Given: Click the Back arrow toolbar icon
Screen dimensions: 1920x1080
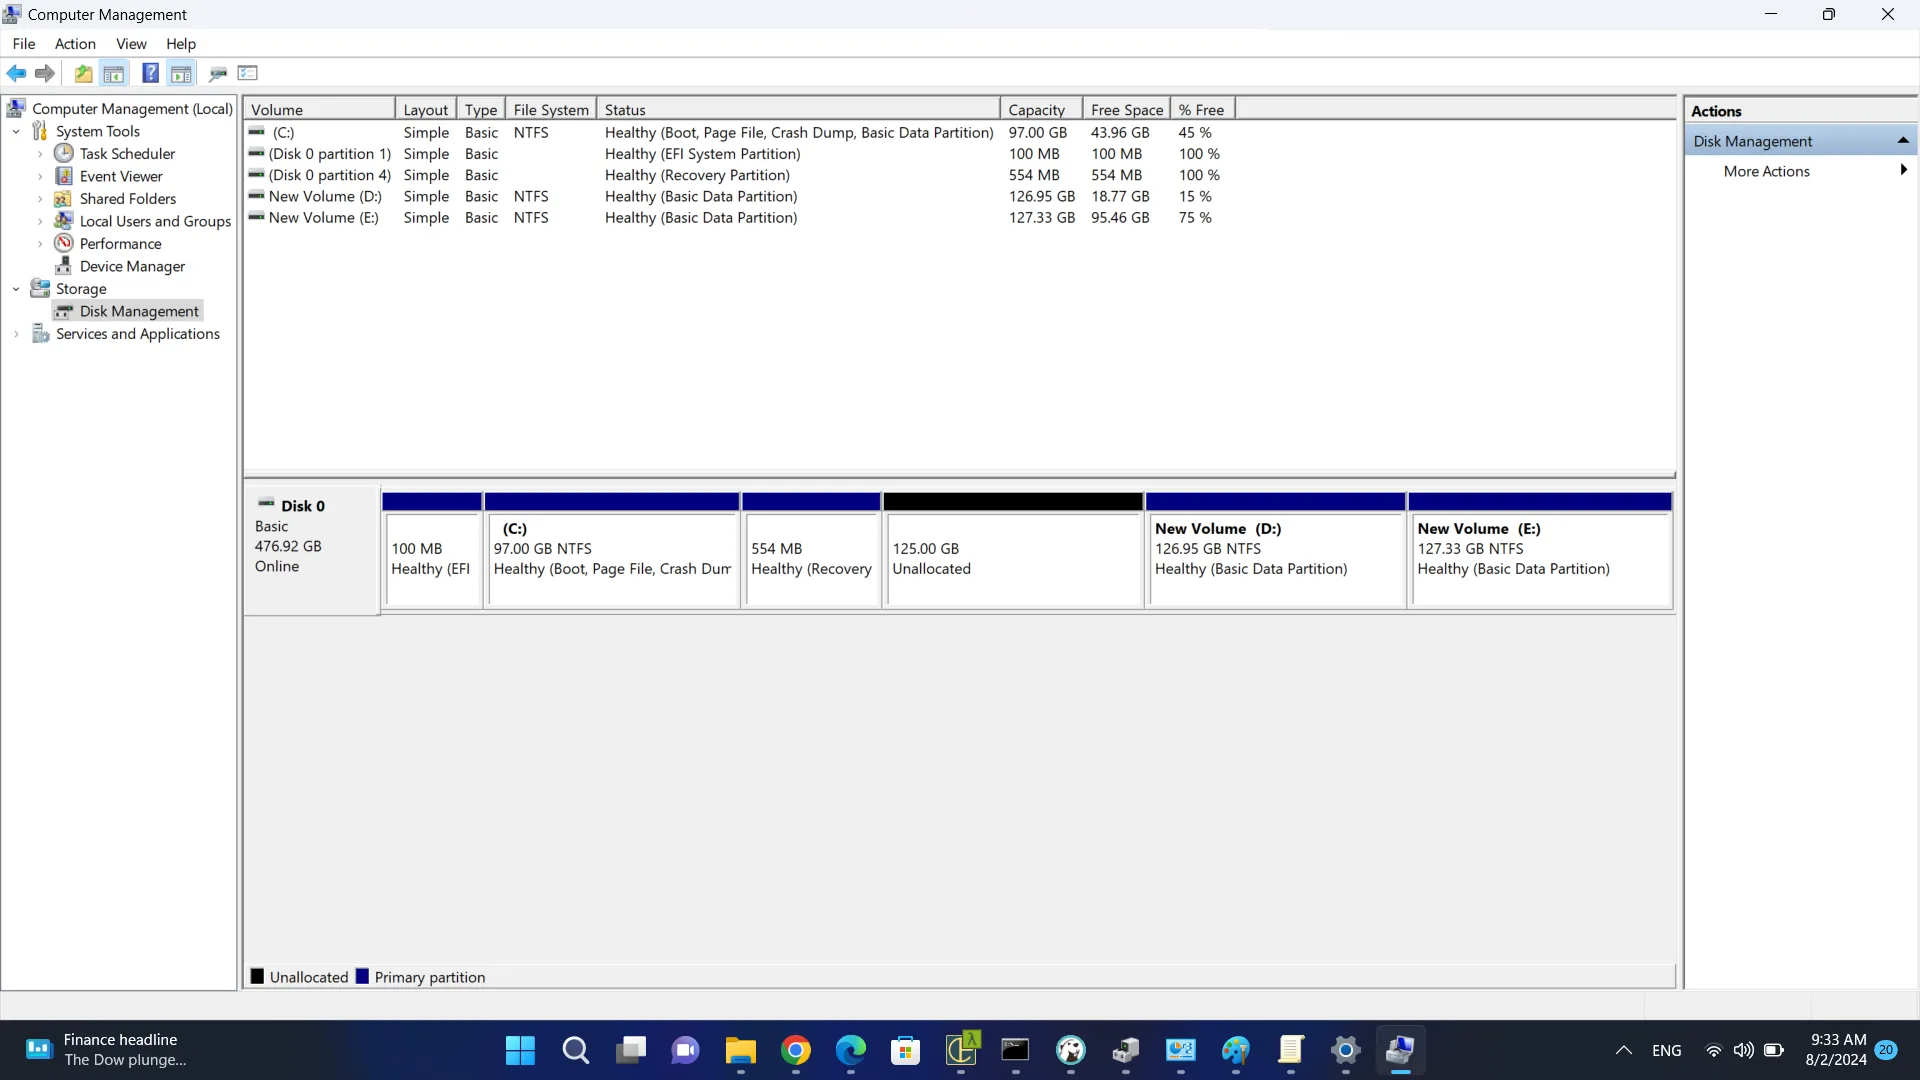Looking at the screenshot, I should (x=16, y=73).
